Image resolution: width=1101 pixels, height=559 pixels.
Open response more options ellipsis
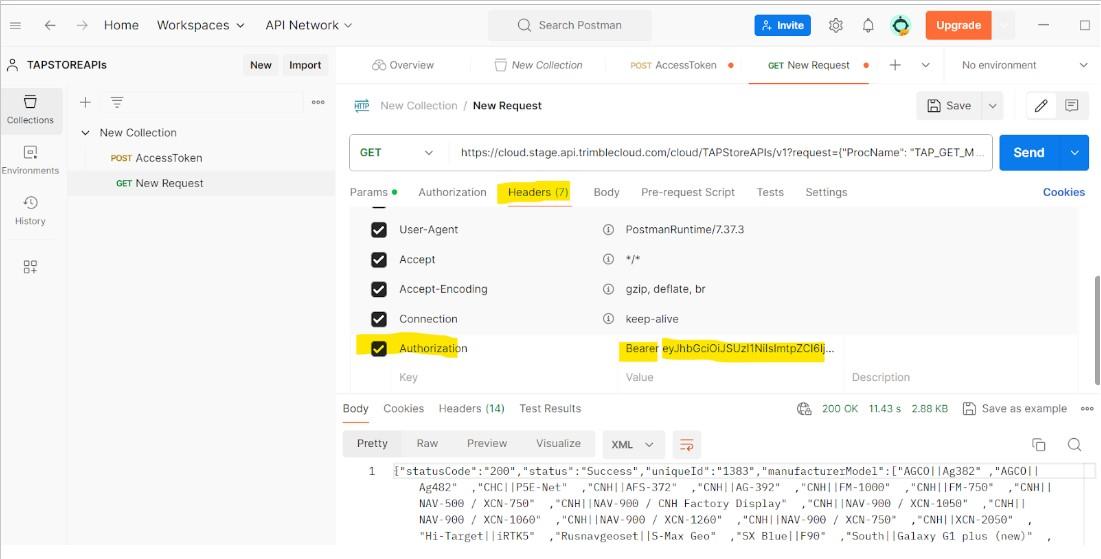pyautogui.click(x=1087, y=409)
